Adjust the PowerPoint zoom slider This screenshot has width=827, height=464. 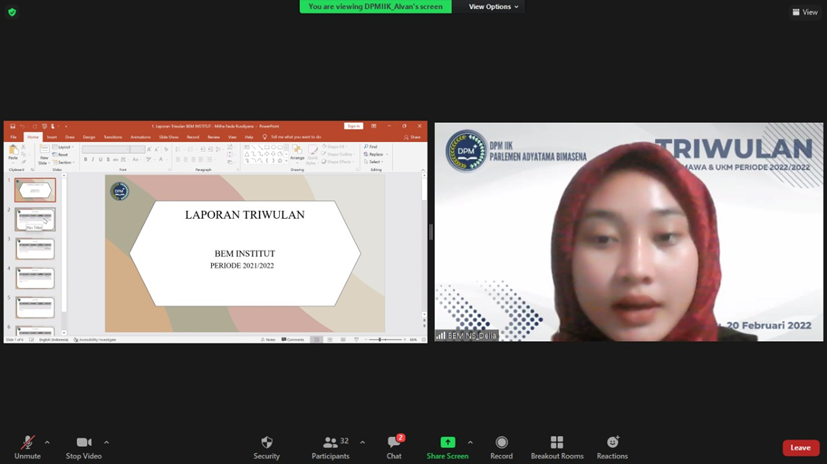click(382, 340)
